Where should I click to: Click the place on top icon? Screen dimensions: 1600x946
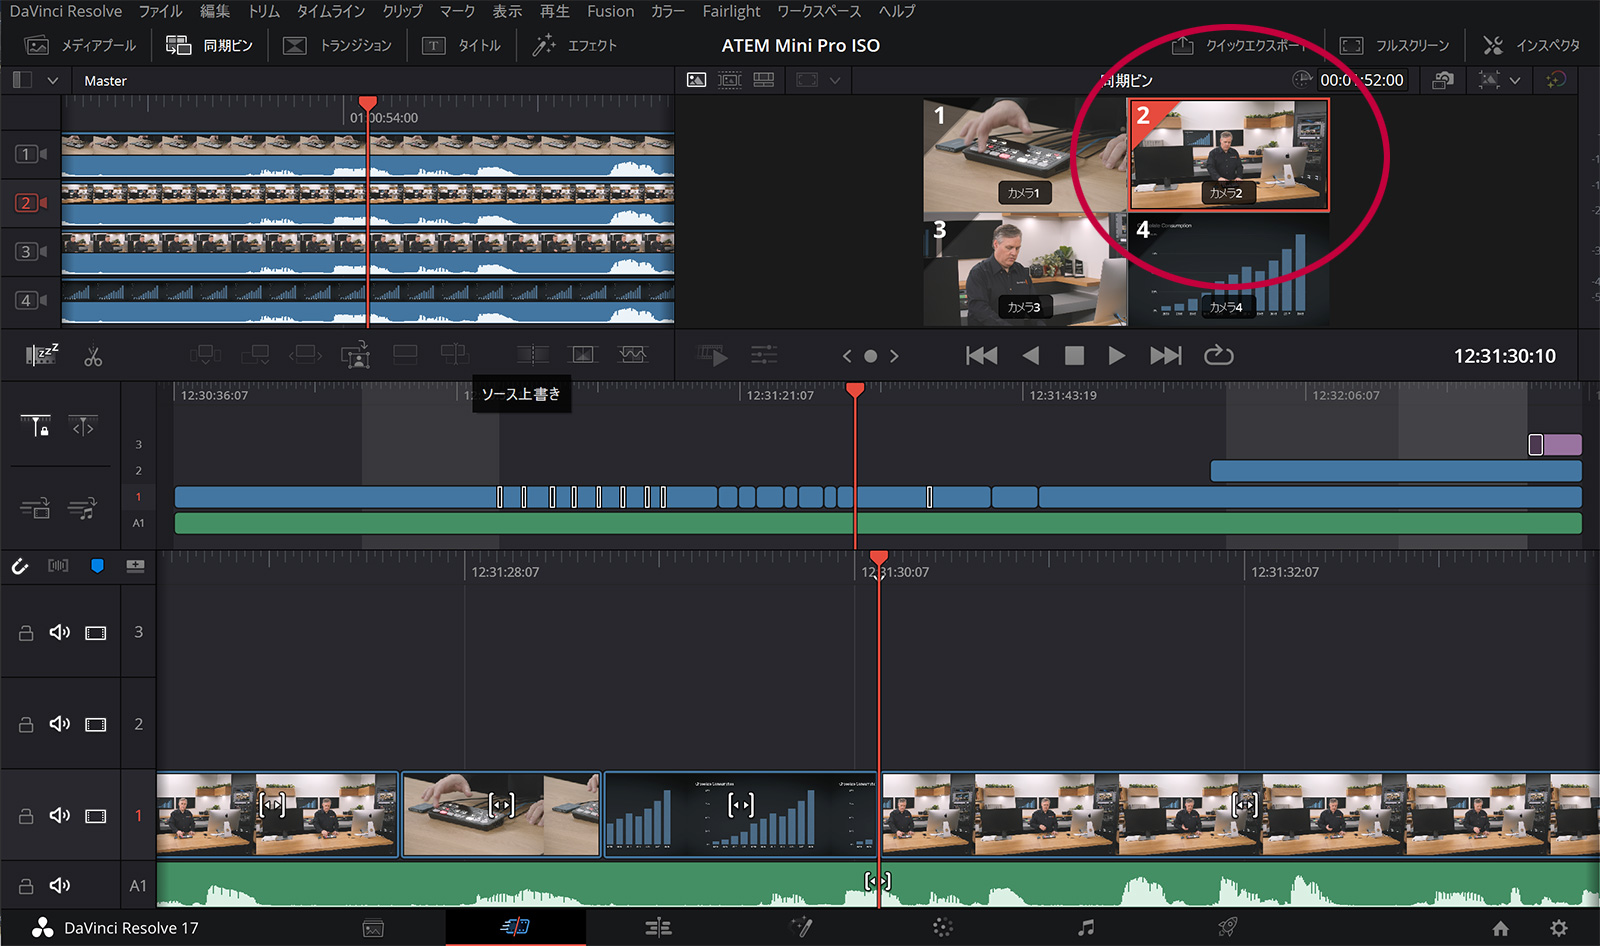pyautogui.click(x=405, y=355)
